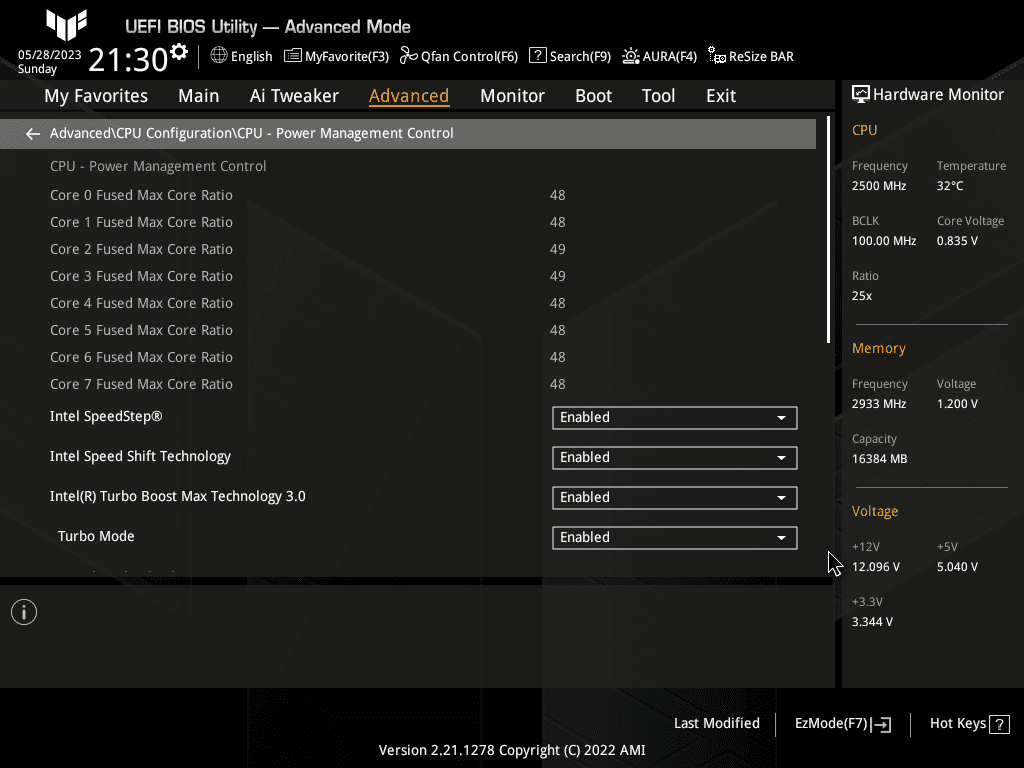Select Core 3 Fused Max Core Ratio row

408,276
